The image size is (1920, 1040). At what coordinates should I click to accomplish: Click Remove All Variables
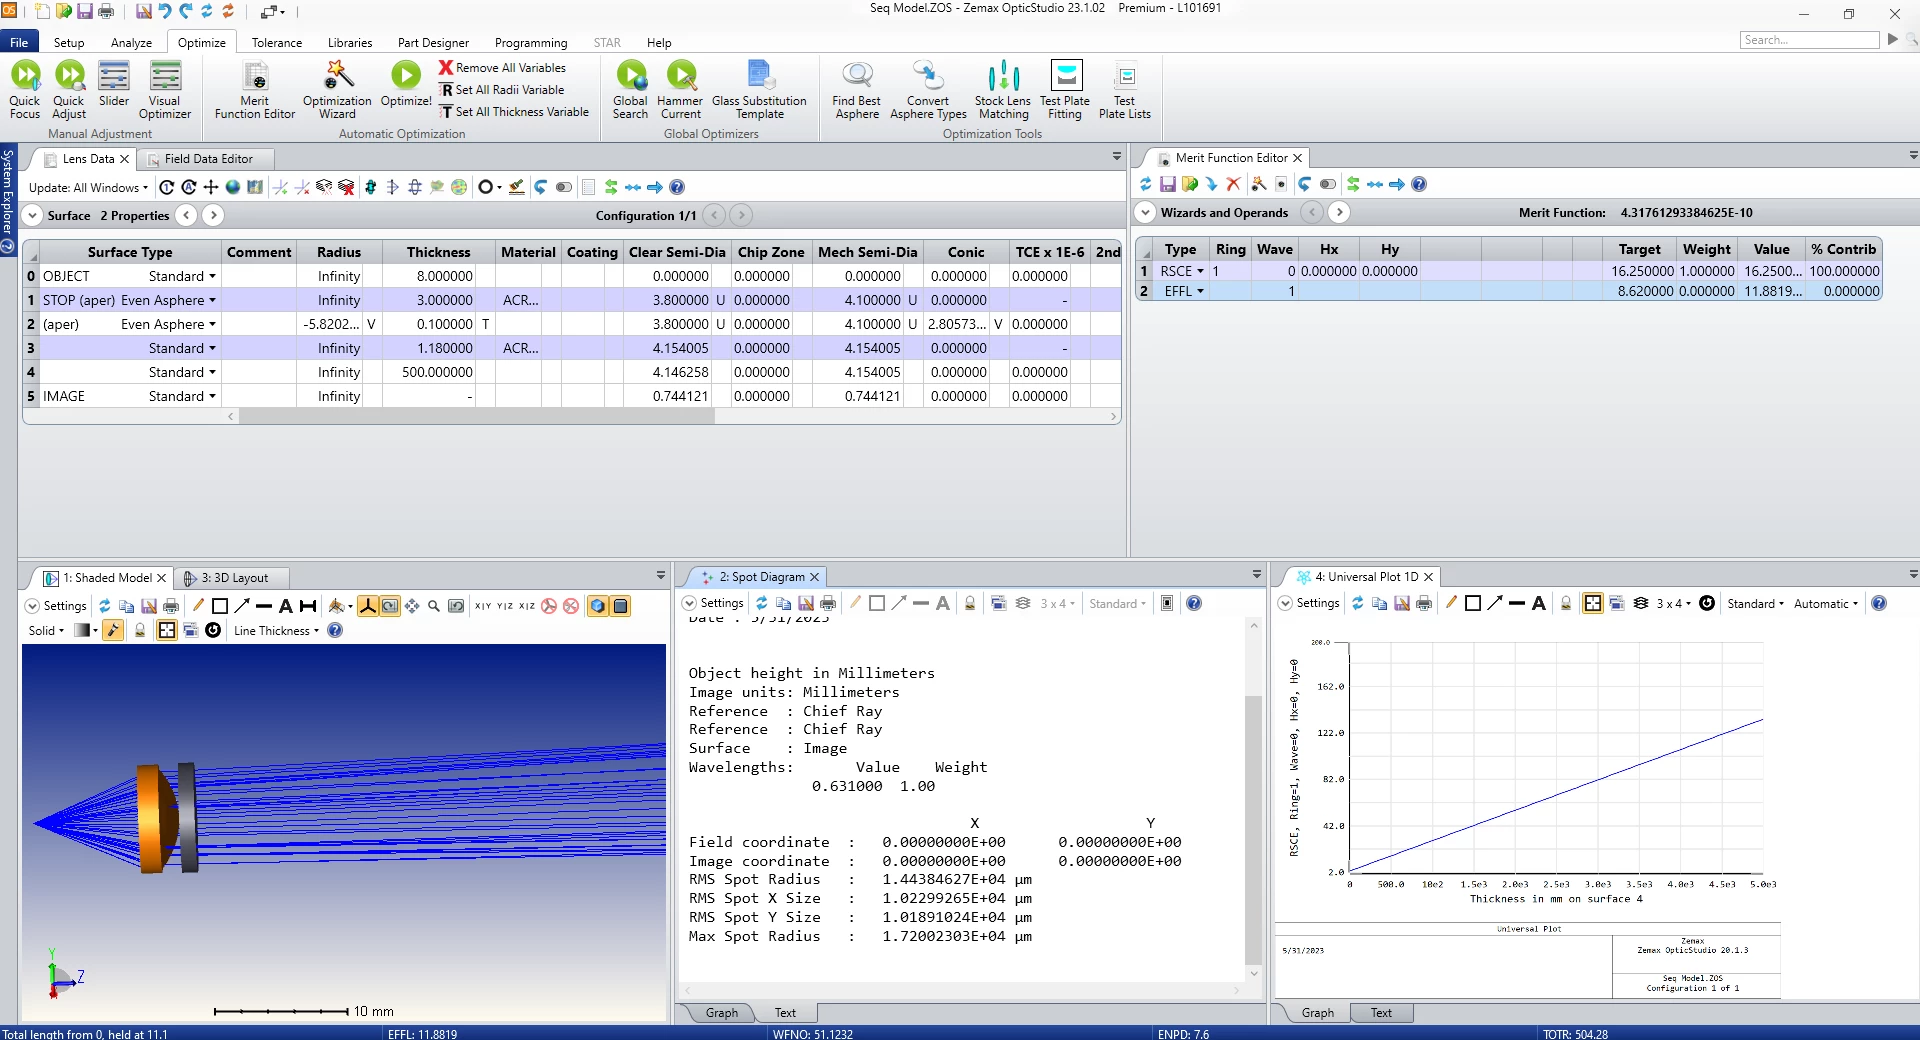click(x=502, y=68)
